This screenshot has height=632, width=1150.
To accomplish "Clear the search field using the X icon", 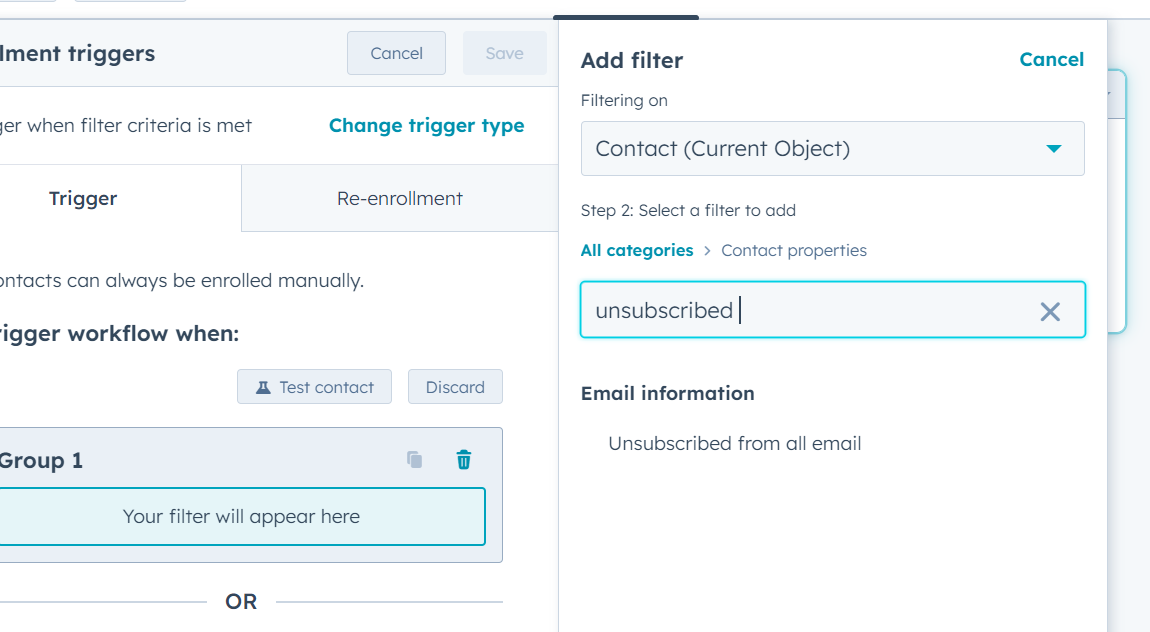I will click(1050, 311).
